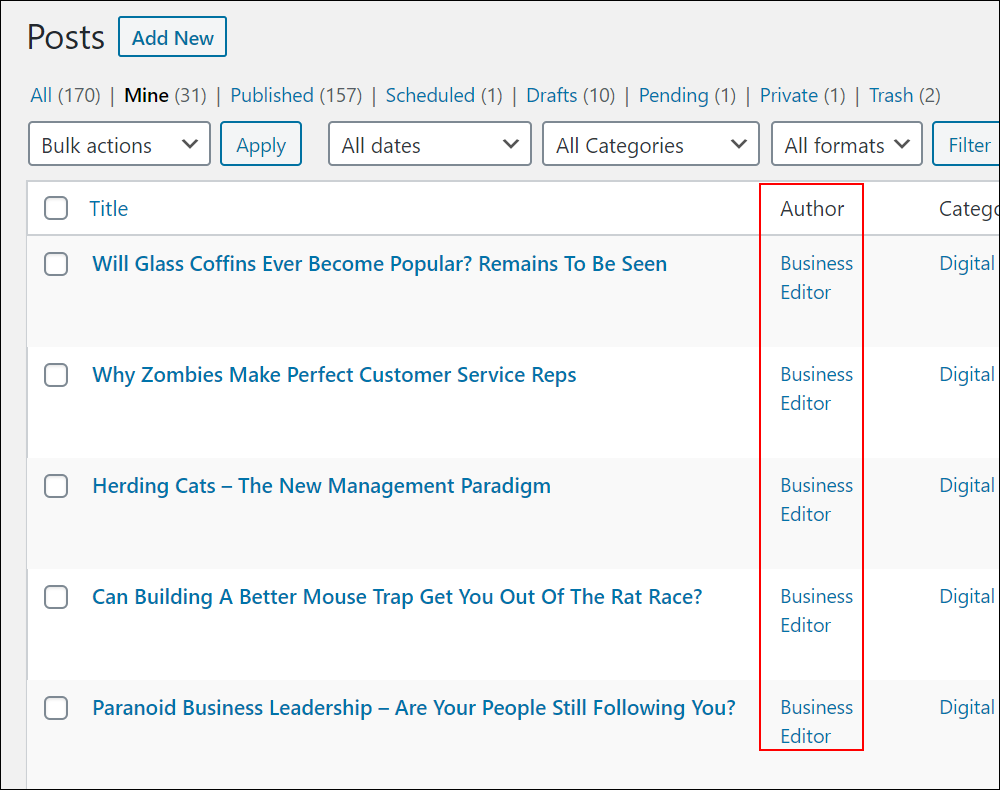This screenshot has width=1000, height=790.
Task: Open 'Why Zombies Make Perfect Customer Service Reps'
Action: [334, 375]
